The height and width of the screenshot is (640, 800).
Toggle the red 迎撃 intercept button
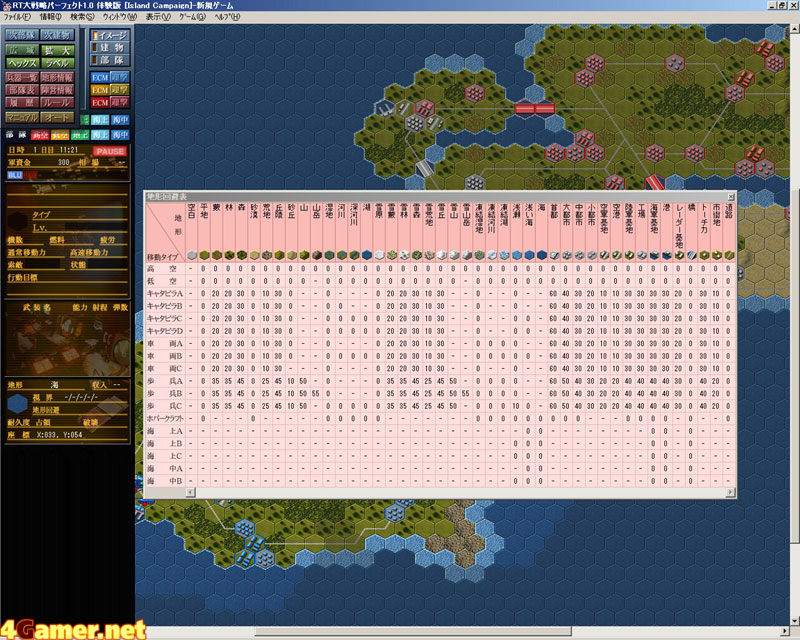click(119, 102)
